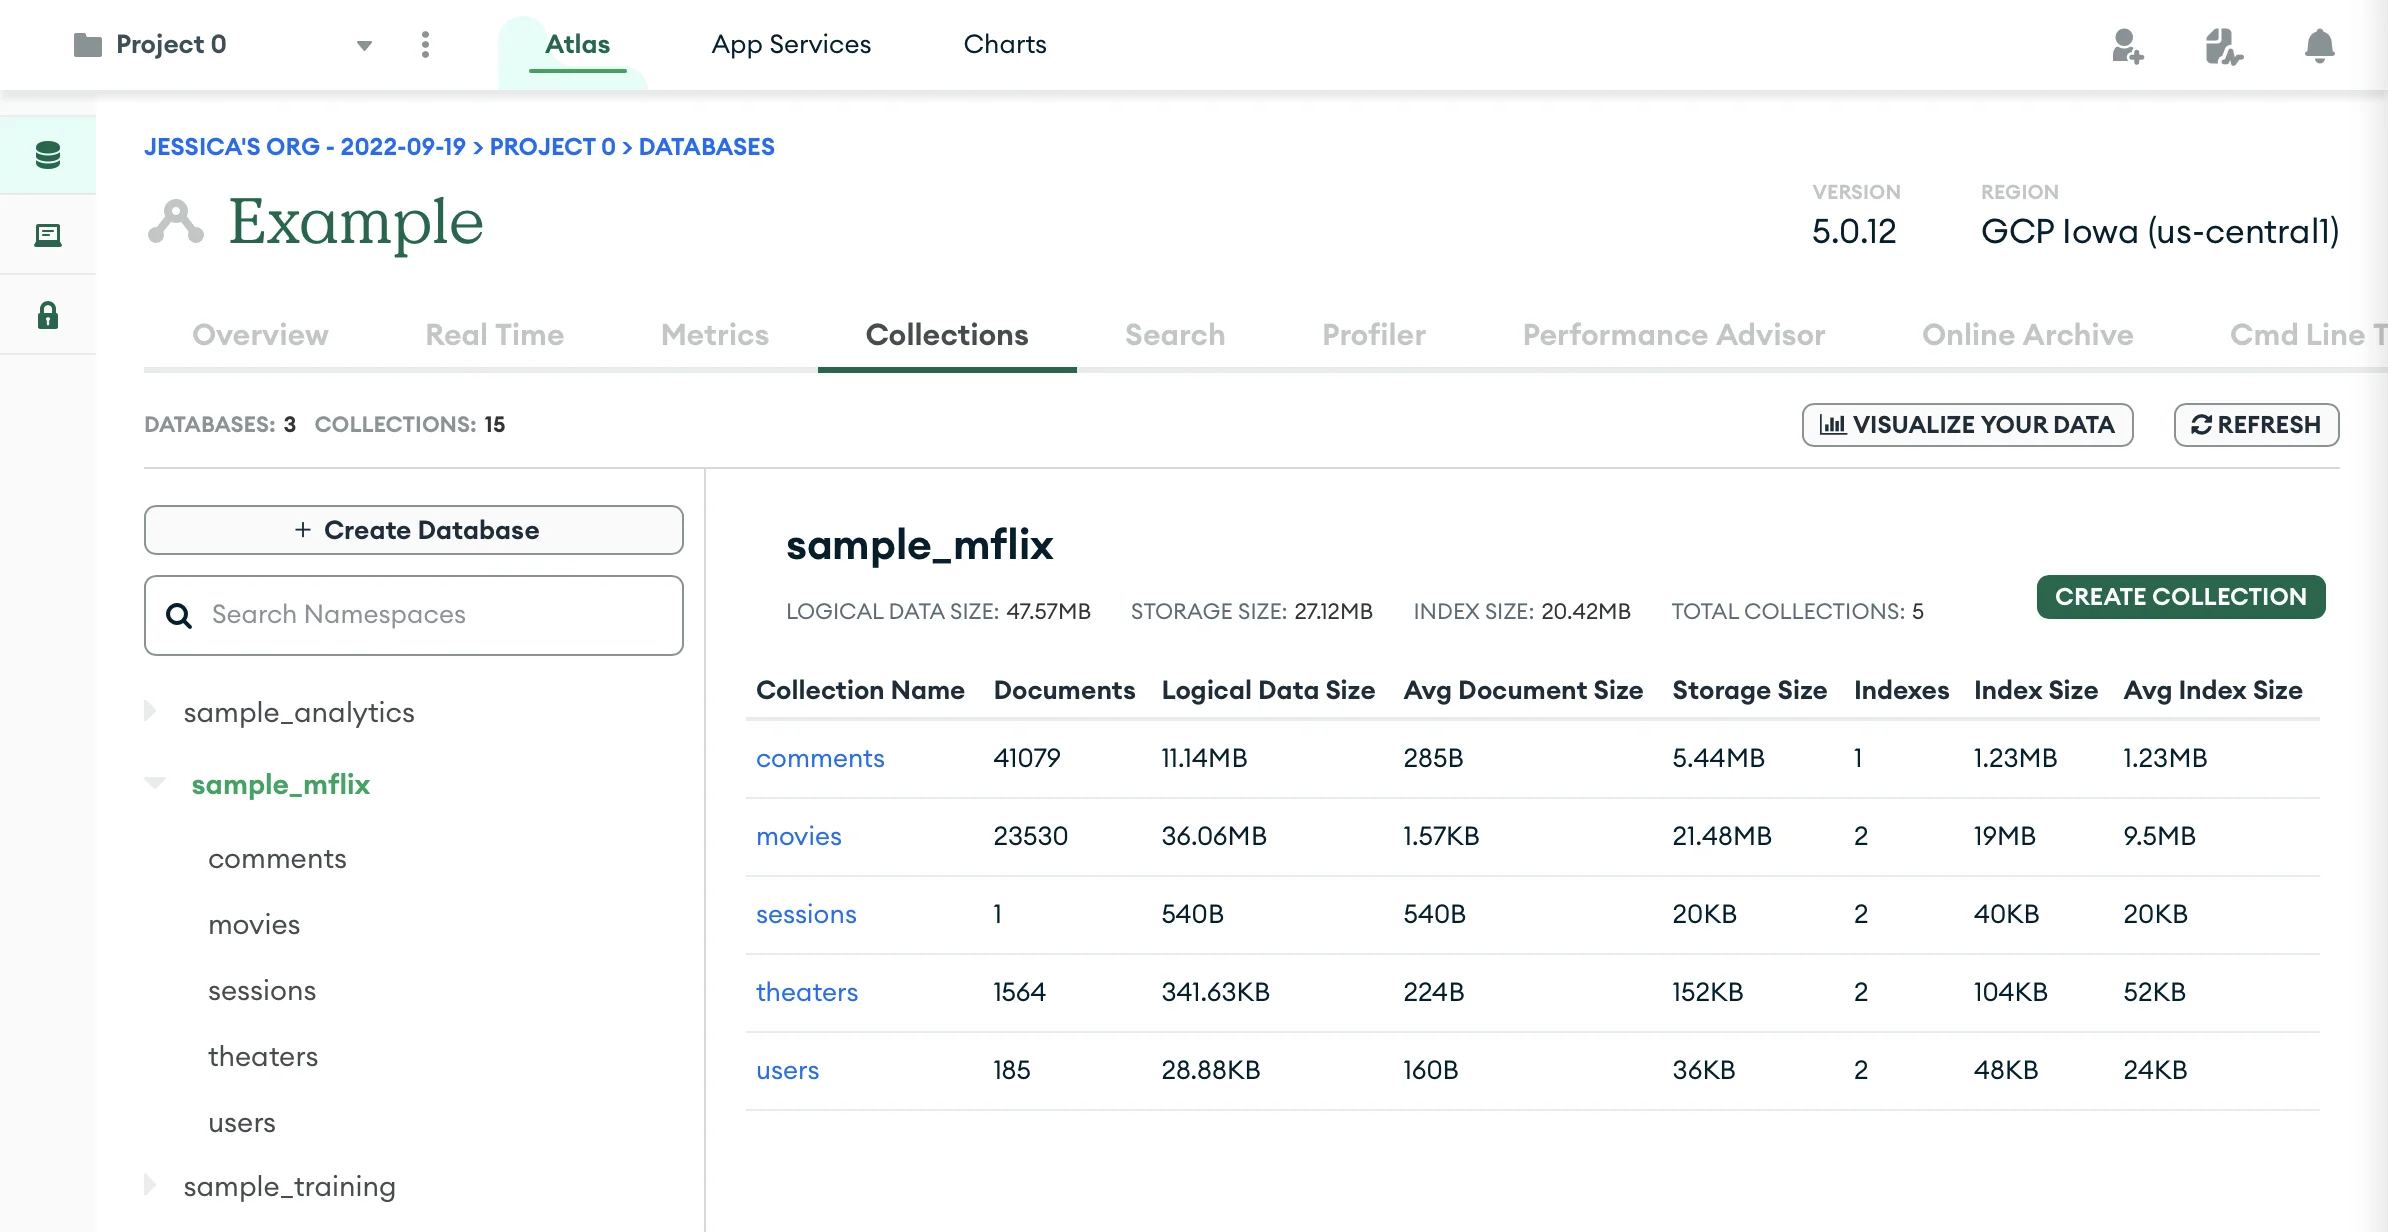Open the Project 0 dropdown arrow
Image resolution: width=2388 pixels, height=1232 pixels.
point(365,46)
